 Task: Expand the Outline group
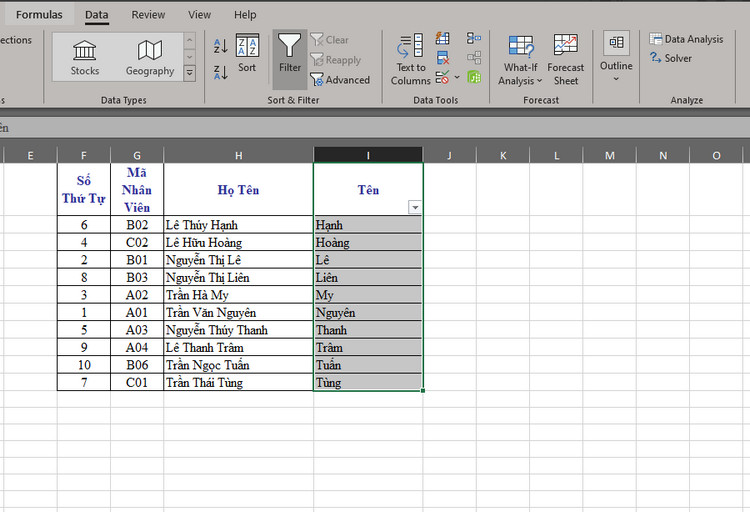pyautogui.click(x=616, y=56)
